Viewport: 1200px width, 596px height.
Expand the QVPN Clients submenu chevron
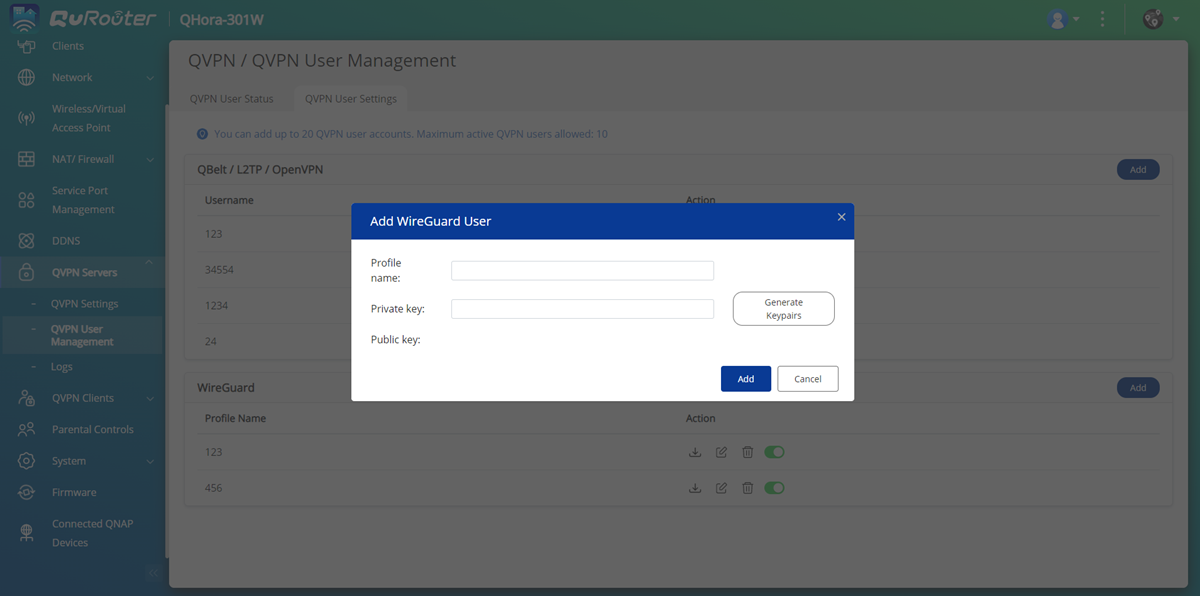tap(150, 398)
